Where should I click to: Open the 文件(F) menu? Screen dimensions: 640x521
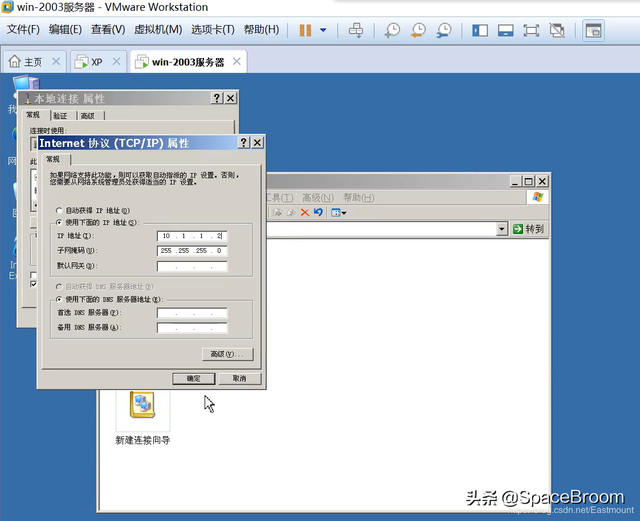pyautogui.click(x=23, y=29)
